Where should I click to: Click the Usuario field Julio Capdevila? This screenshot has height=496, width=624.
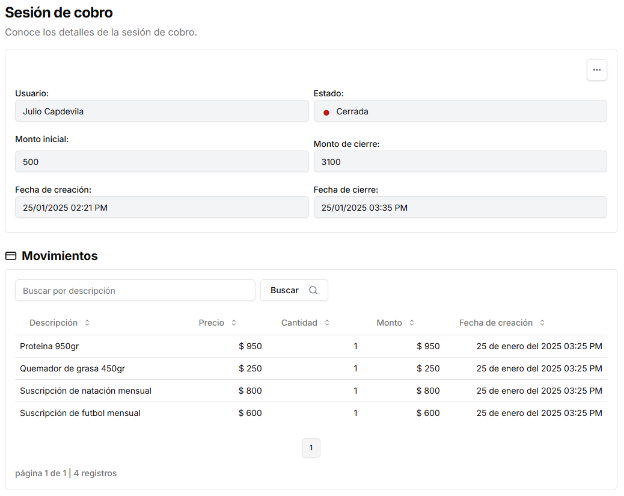coord(161,111)
